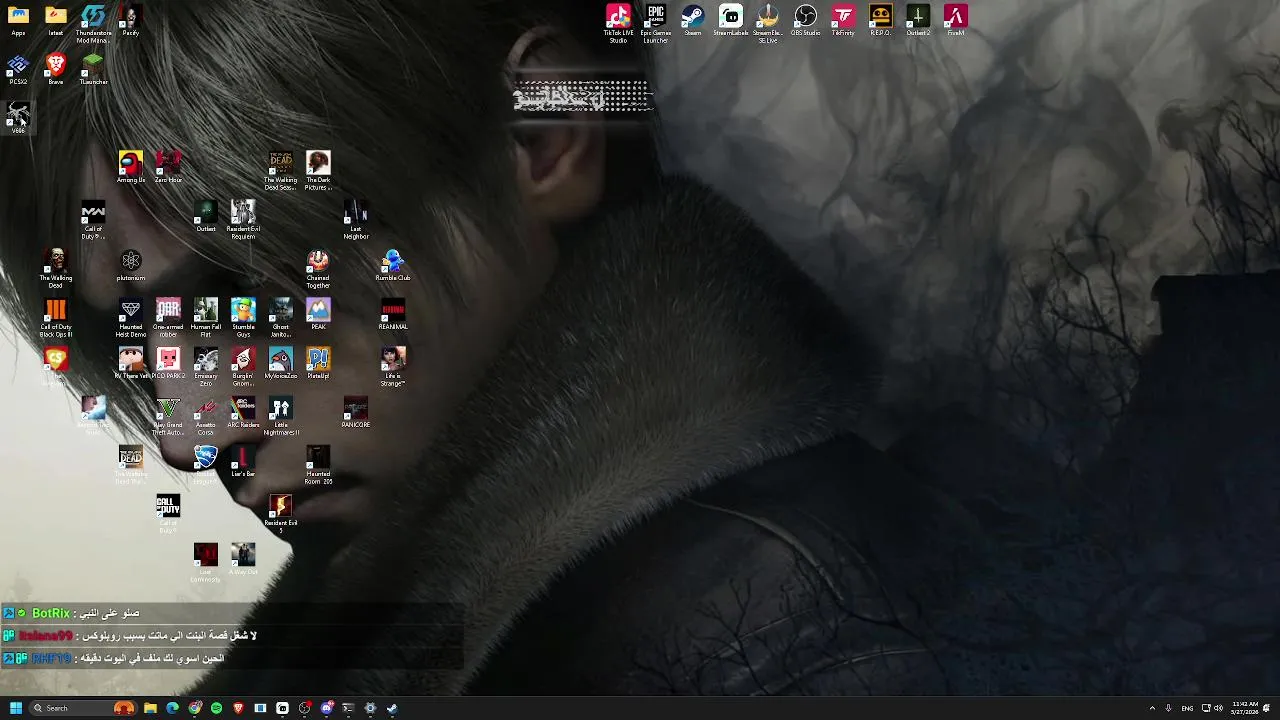This screenshot has width=1280, height=720.
Task: Open the Ghost Janitors shortcut
Action: click(281, 318)
